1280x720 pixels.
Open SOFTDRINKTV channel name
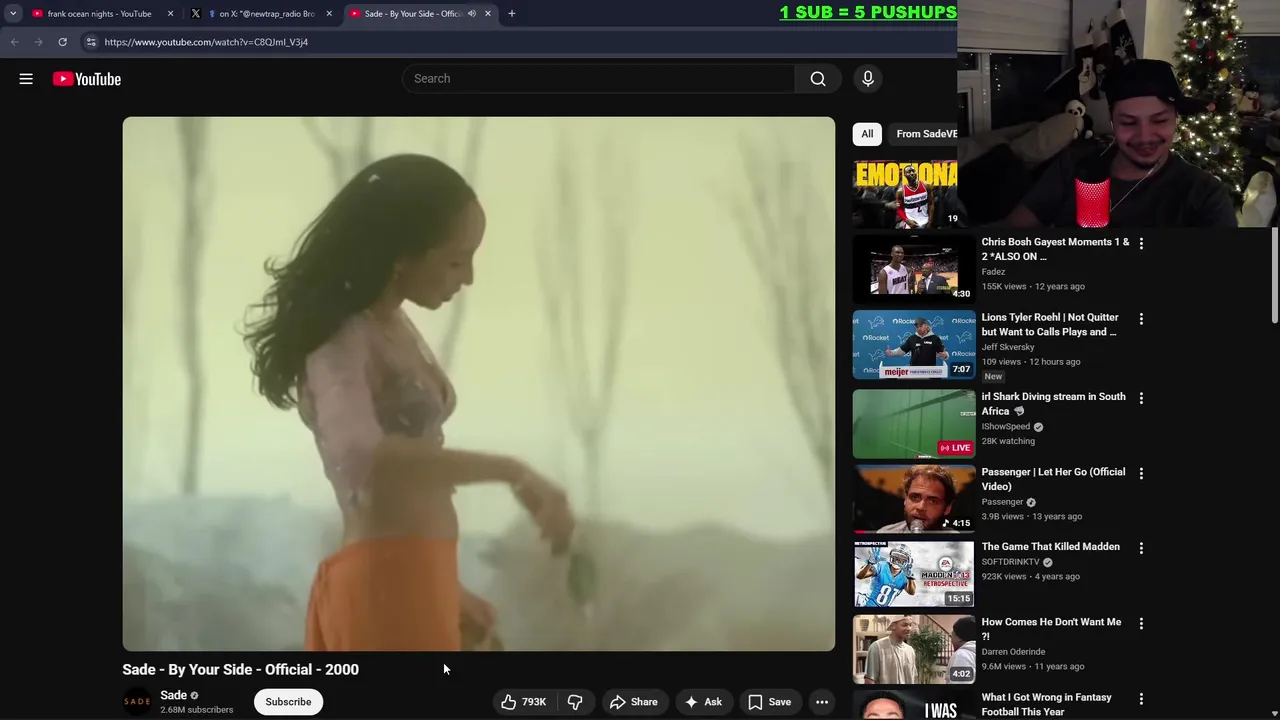pyautogui.click(x=1009, y=562)
